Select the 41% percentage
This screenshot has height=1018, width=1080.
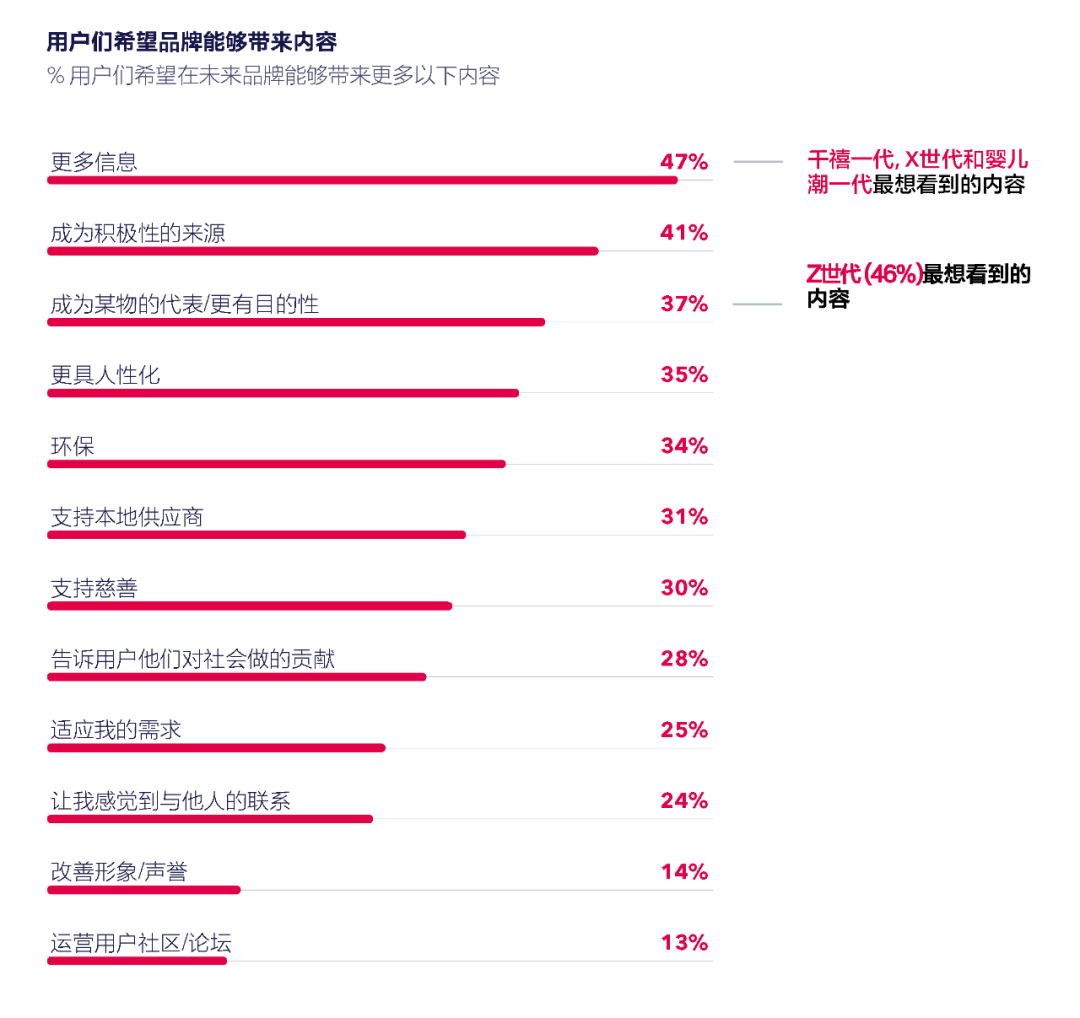tap(683, 233)
